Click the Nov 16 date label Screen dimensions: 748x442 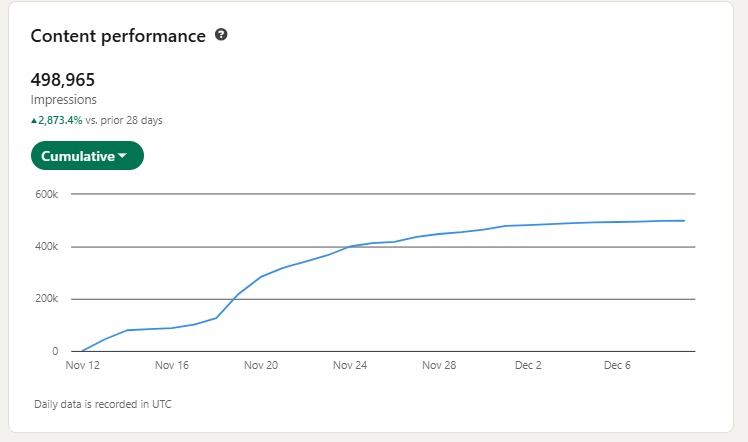click(x=172, y=366)
